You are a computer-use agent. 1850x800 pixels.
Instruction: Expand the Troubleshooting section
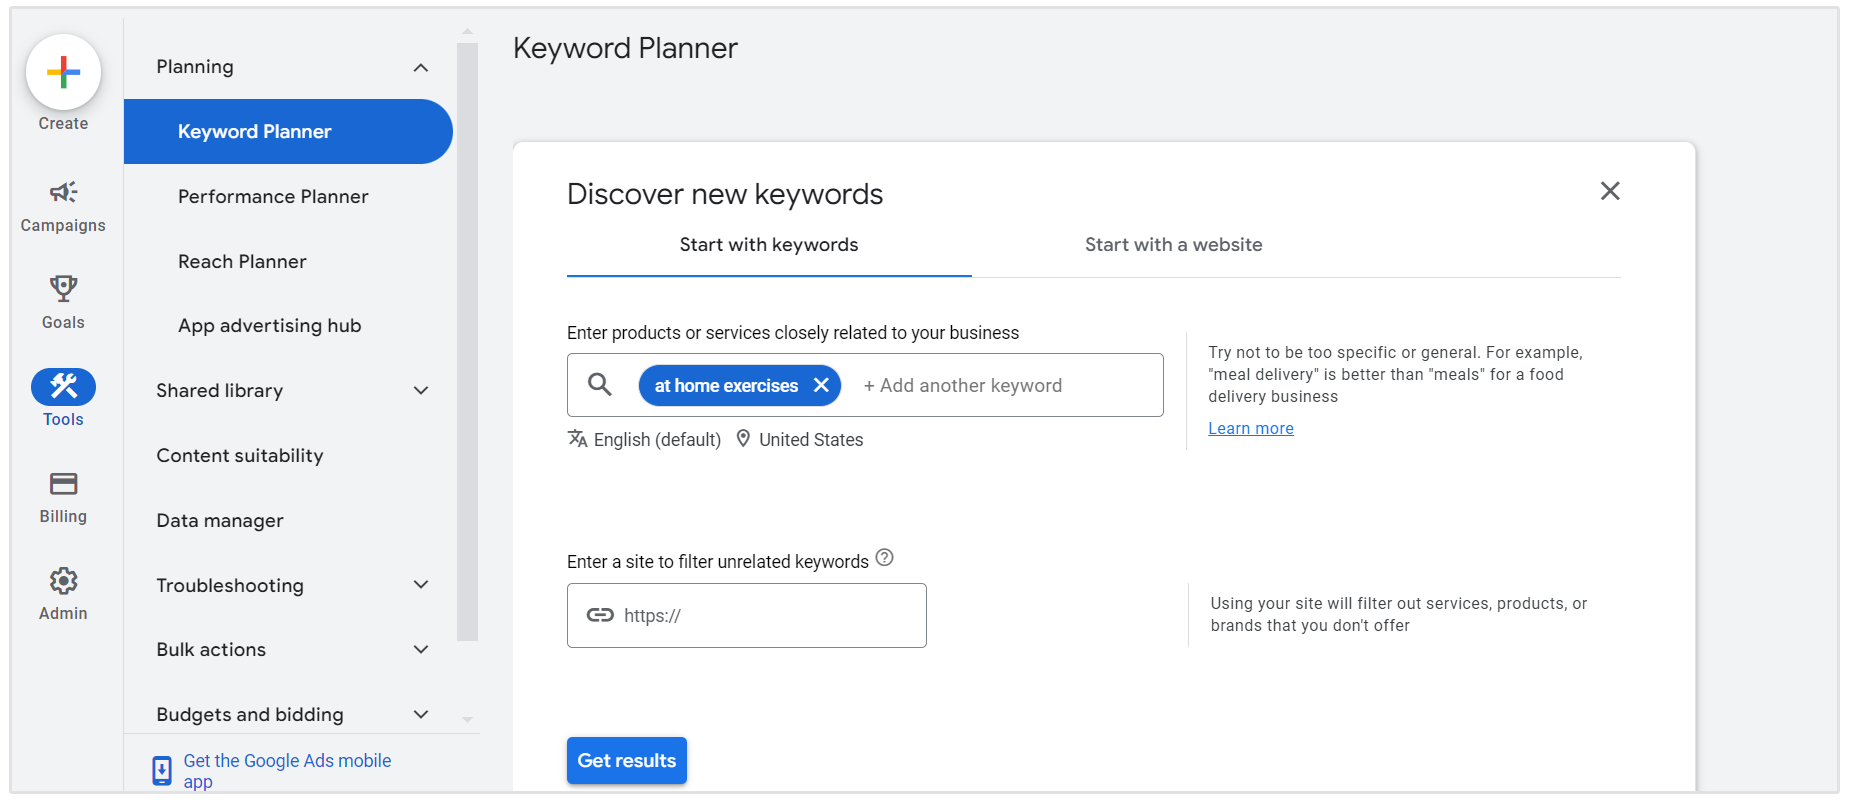[421, 585]
